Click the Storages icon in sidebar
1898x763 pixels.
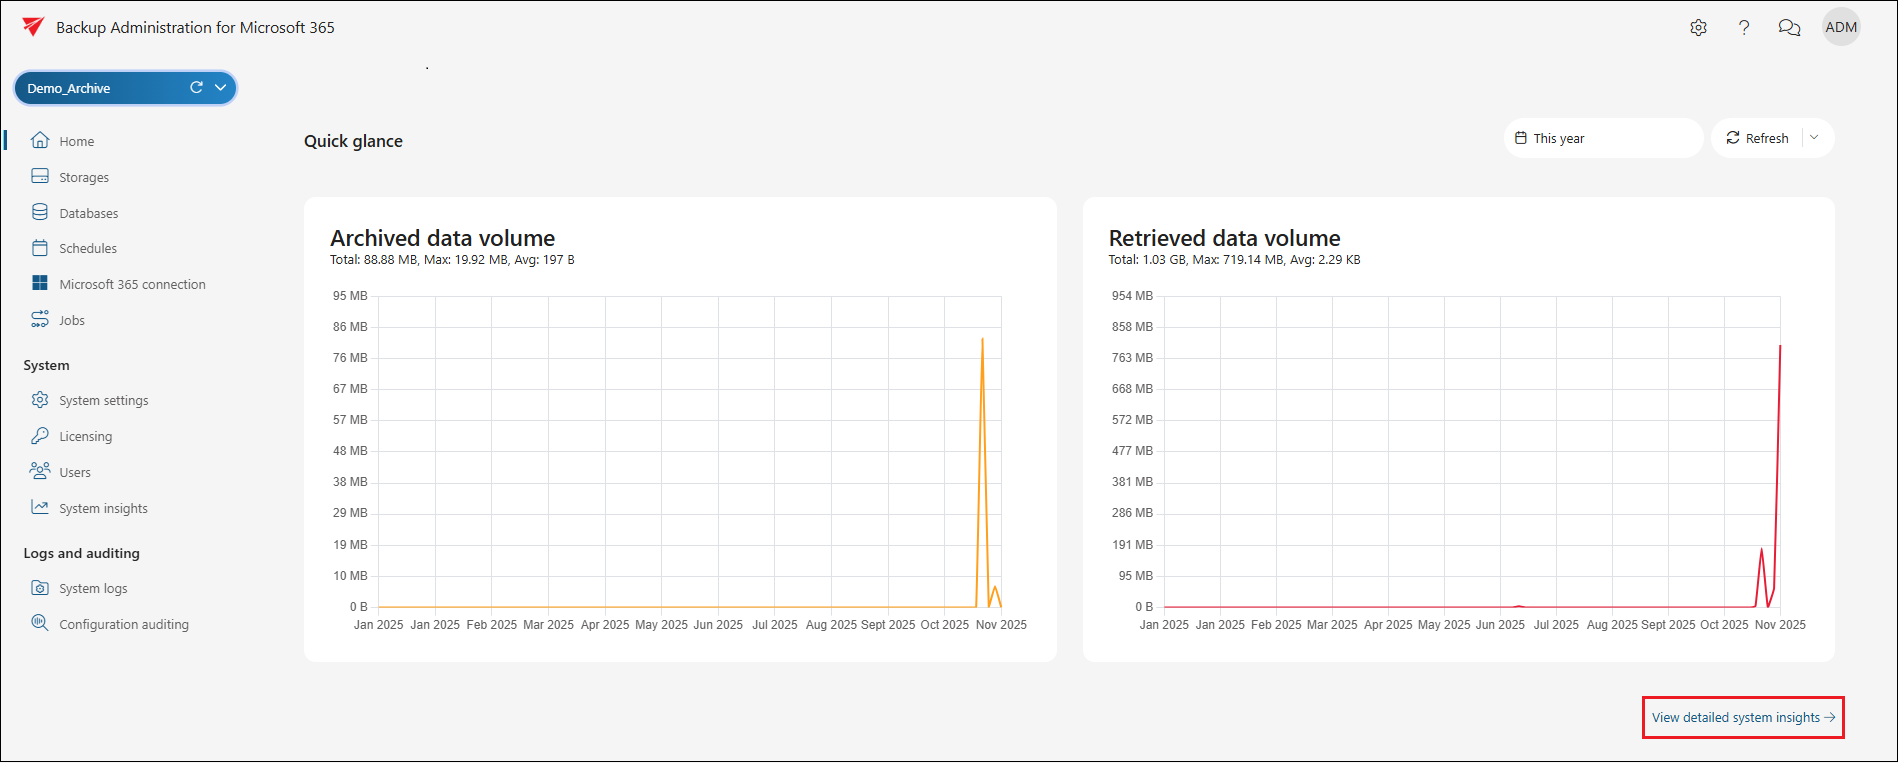pyautogui.click(x=40, y=177)
